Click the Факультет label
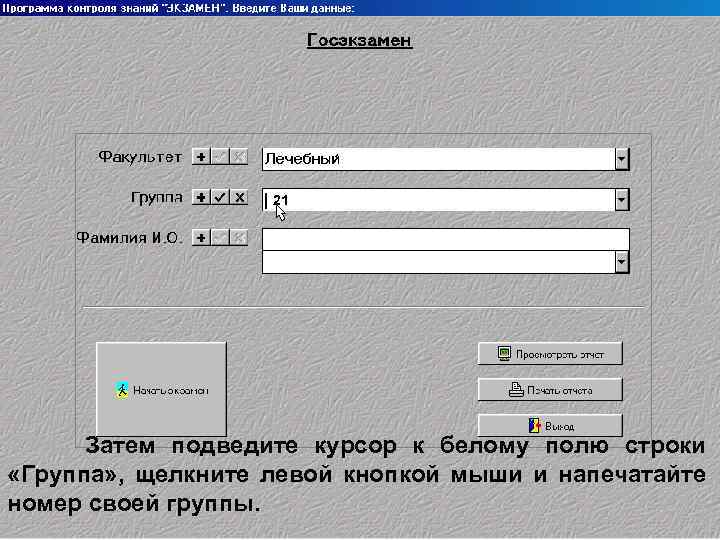This screenshot has height=540, width=720. pos(141,157)
